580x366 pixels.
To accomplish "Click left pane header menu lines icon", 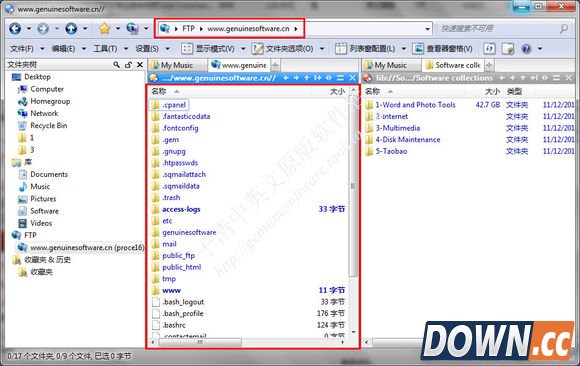I will (x=340, y=78).
